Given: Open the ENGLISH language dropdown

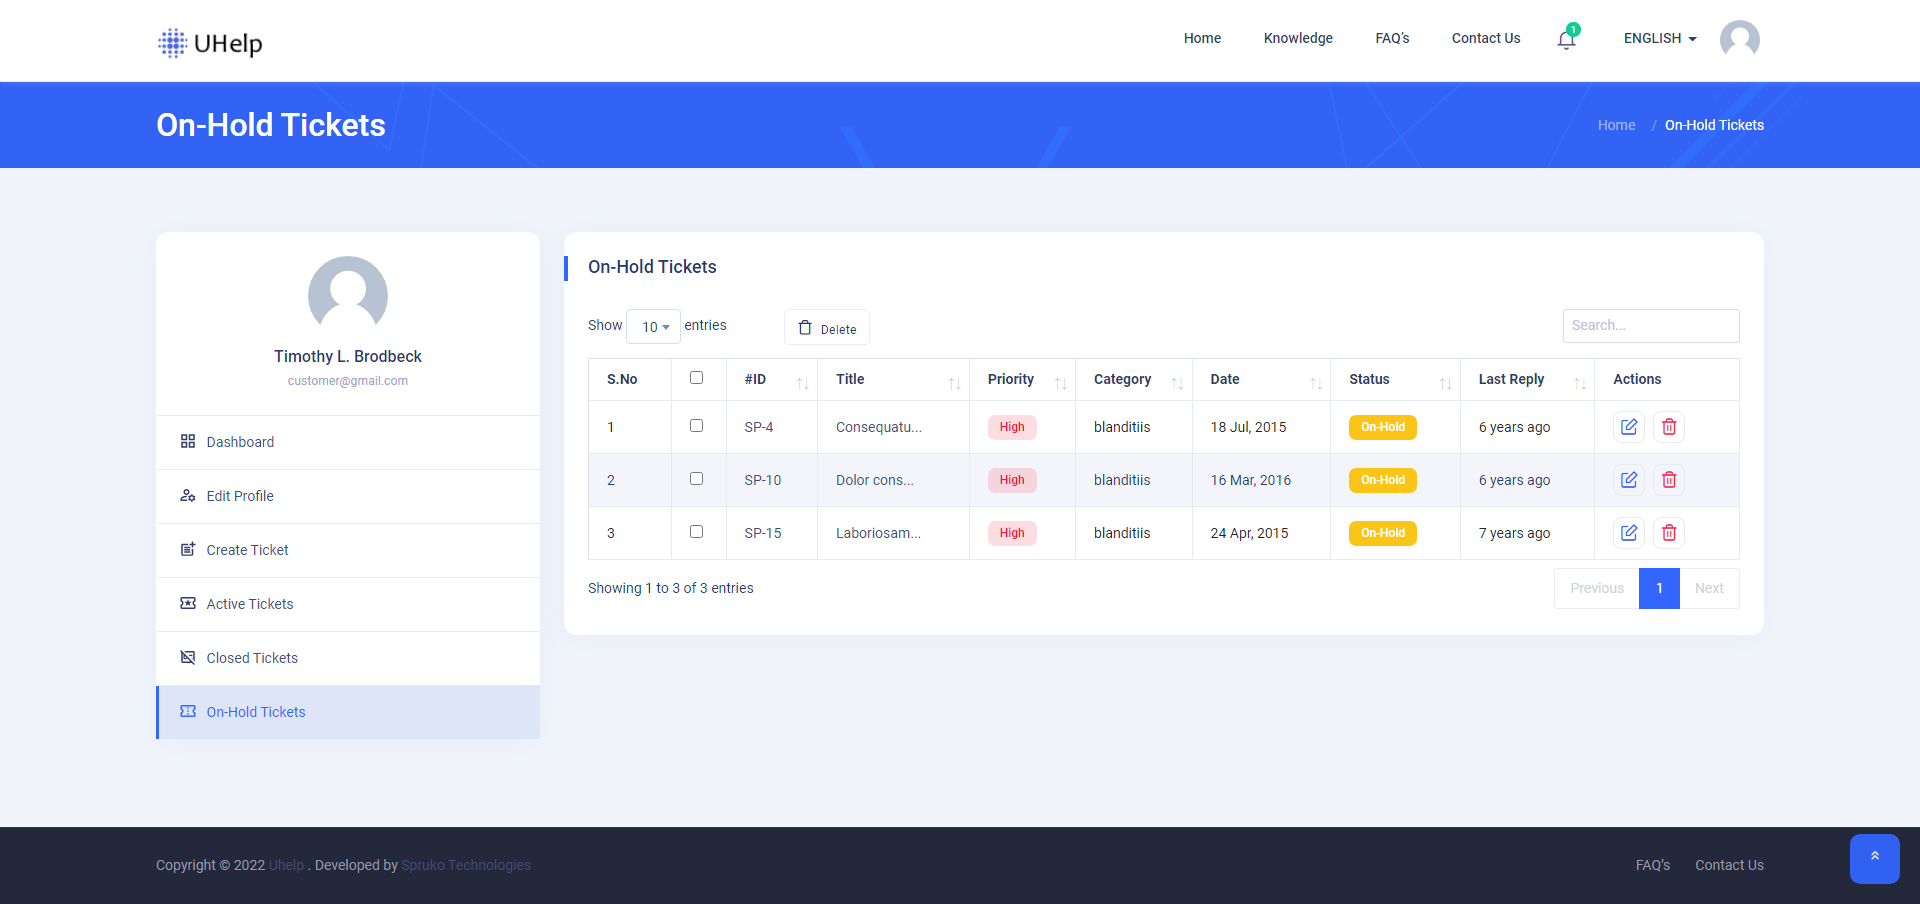Looking at the screenshot, I should [x=1658, y=38].
